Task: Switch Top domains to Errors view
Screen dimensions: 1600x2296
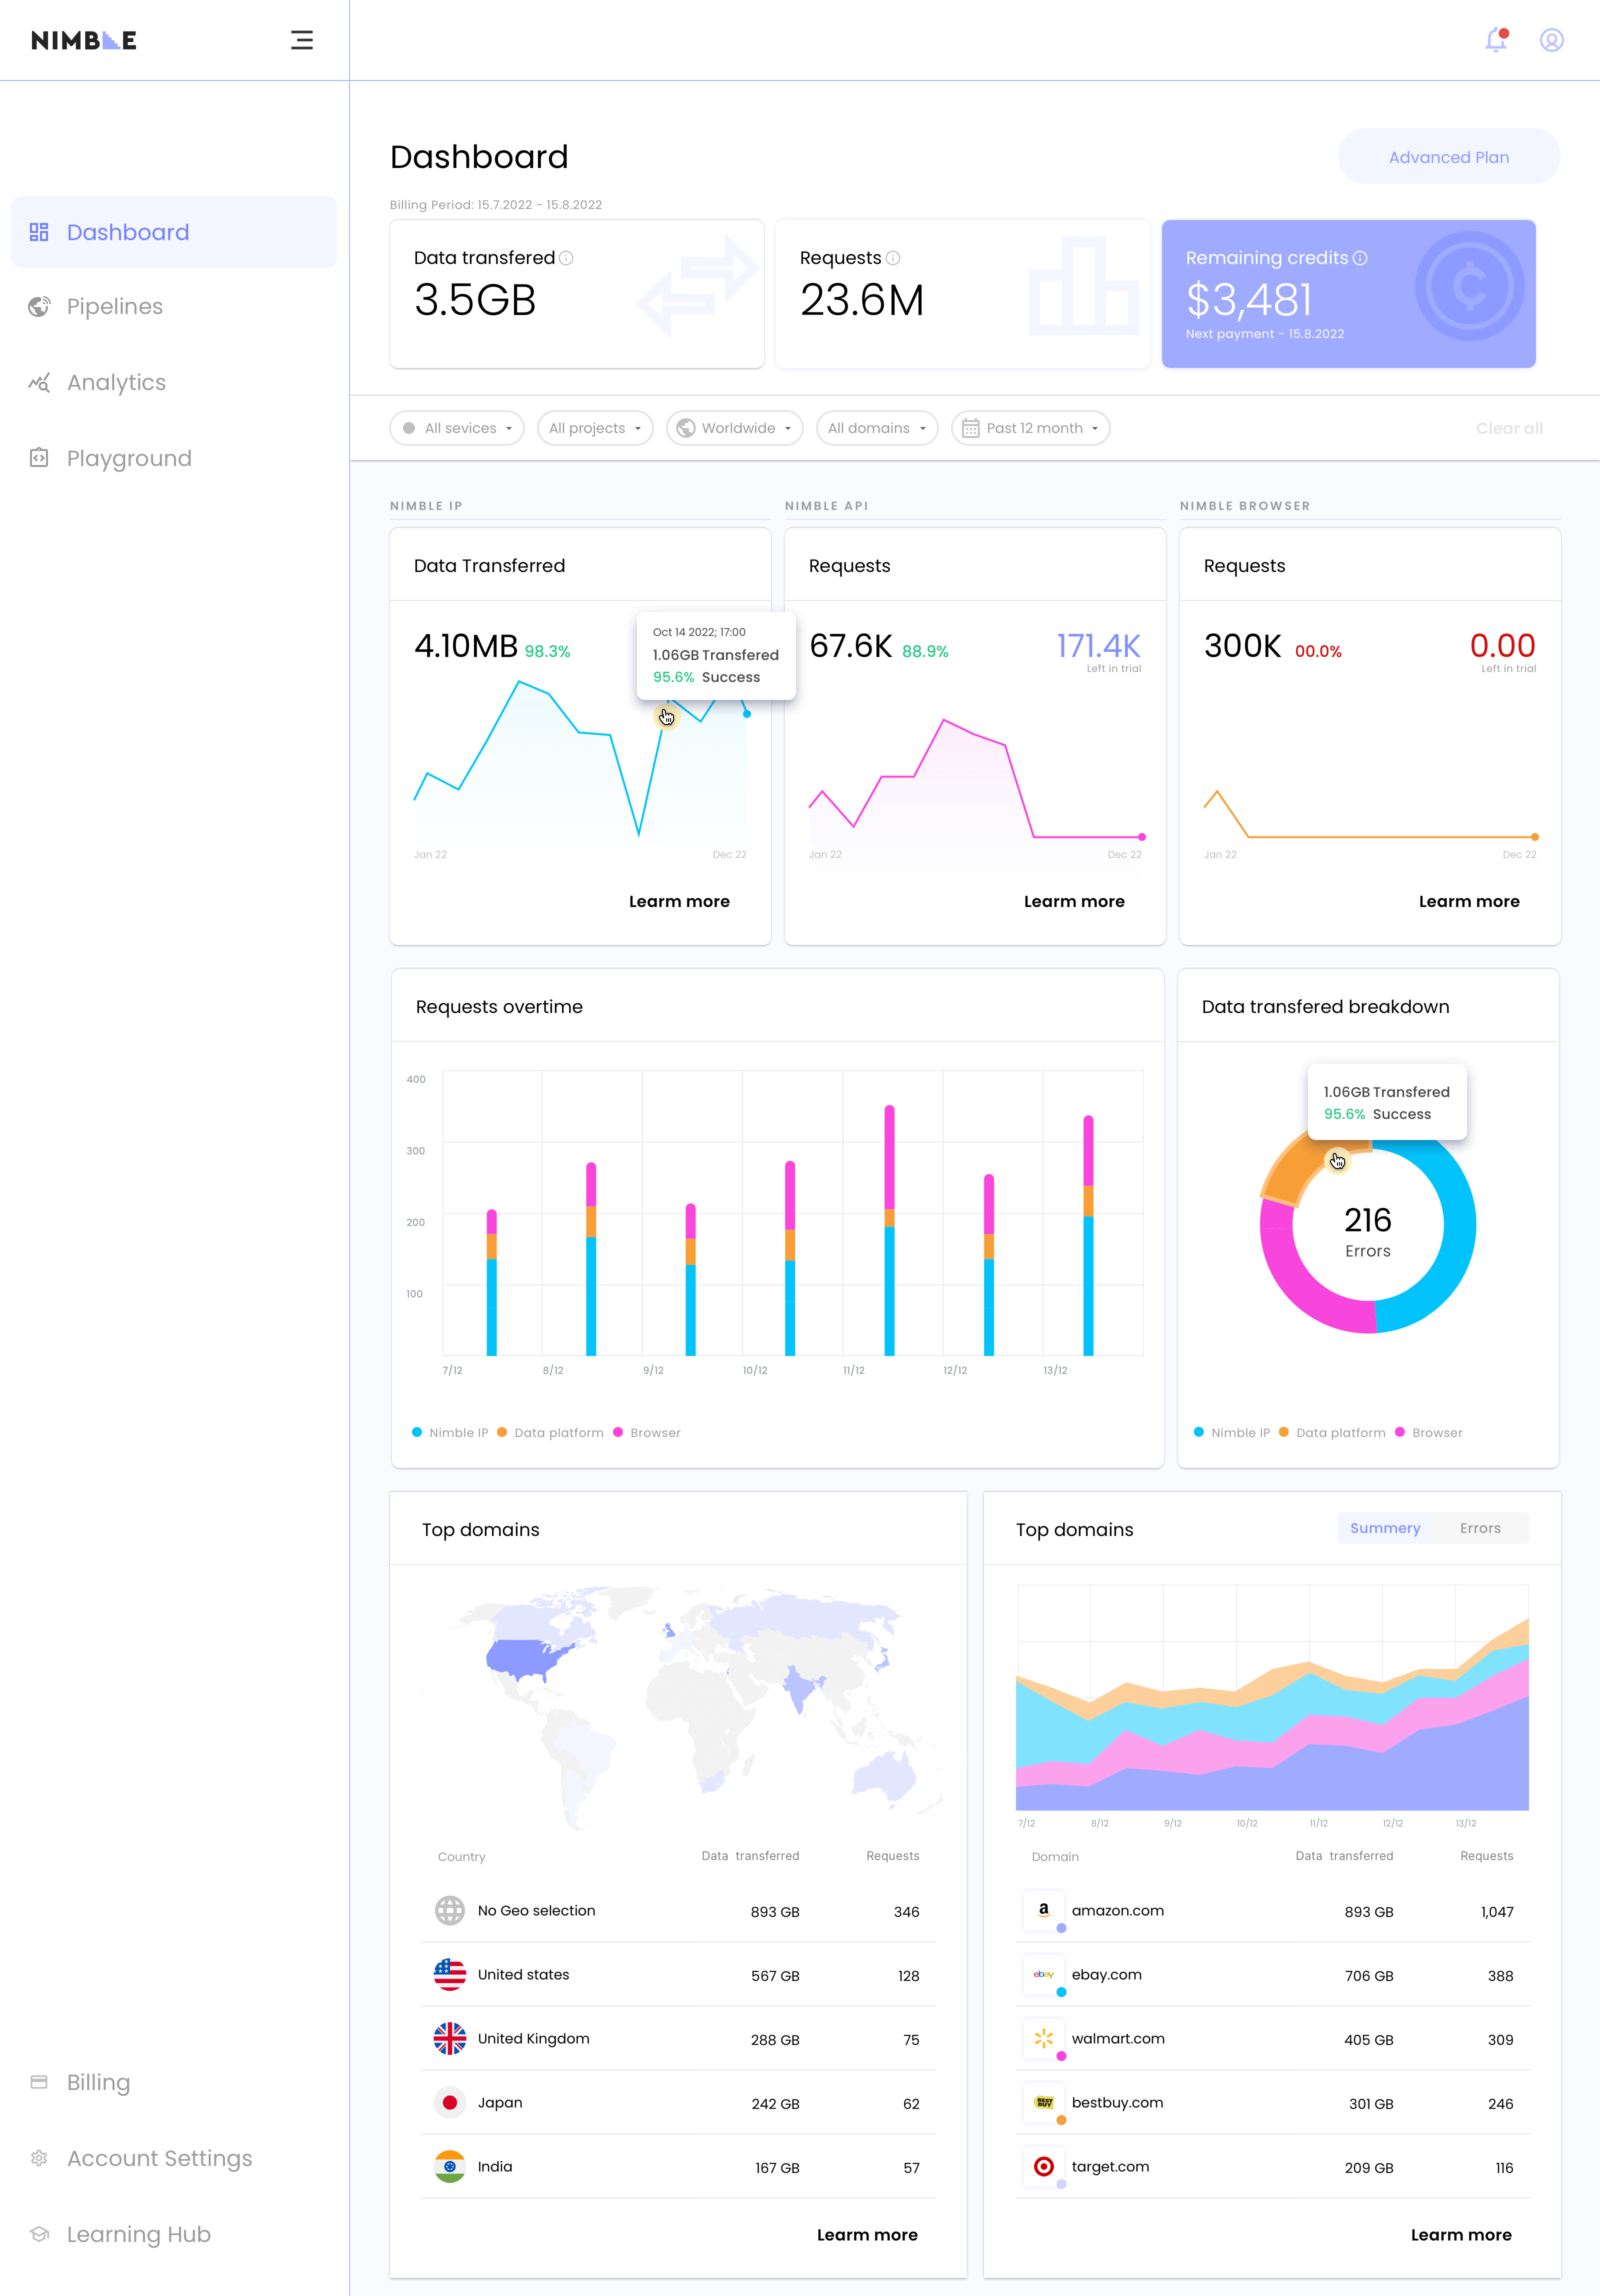Action: (1479, 1528)
